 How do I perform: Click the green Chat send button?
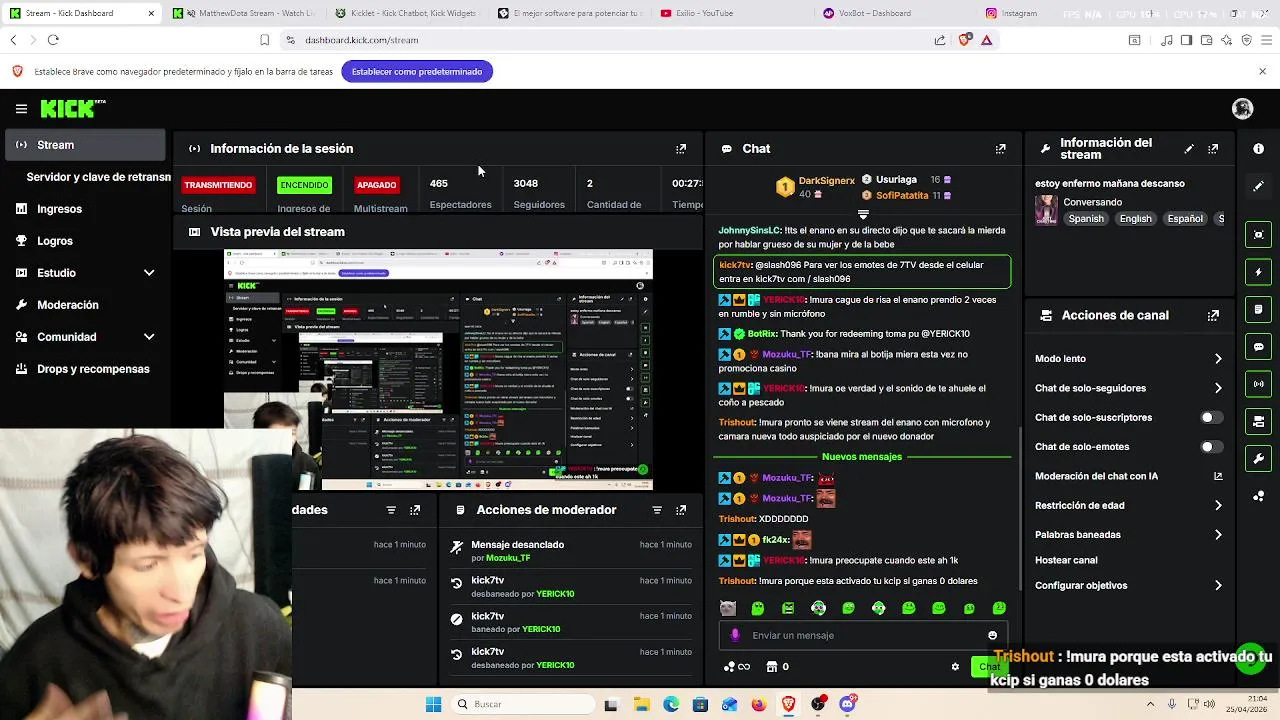pos(988,667)
